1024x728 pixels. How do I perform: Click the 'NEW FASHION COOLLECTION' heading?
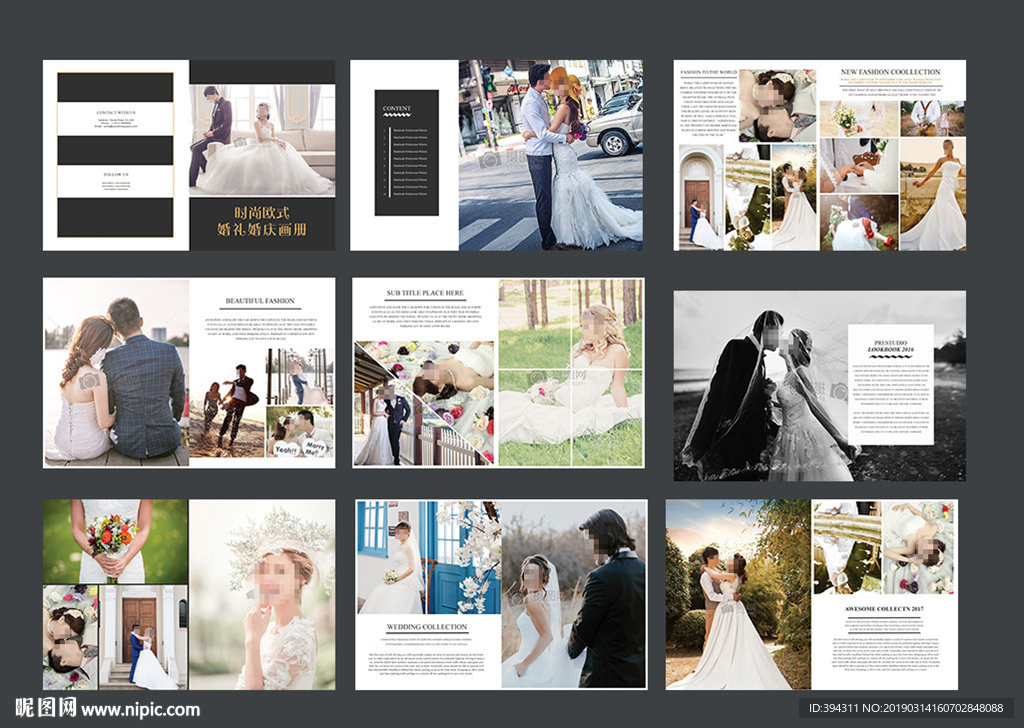[890, 72]
